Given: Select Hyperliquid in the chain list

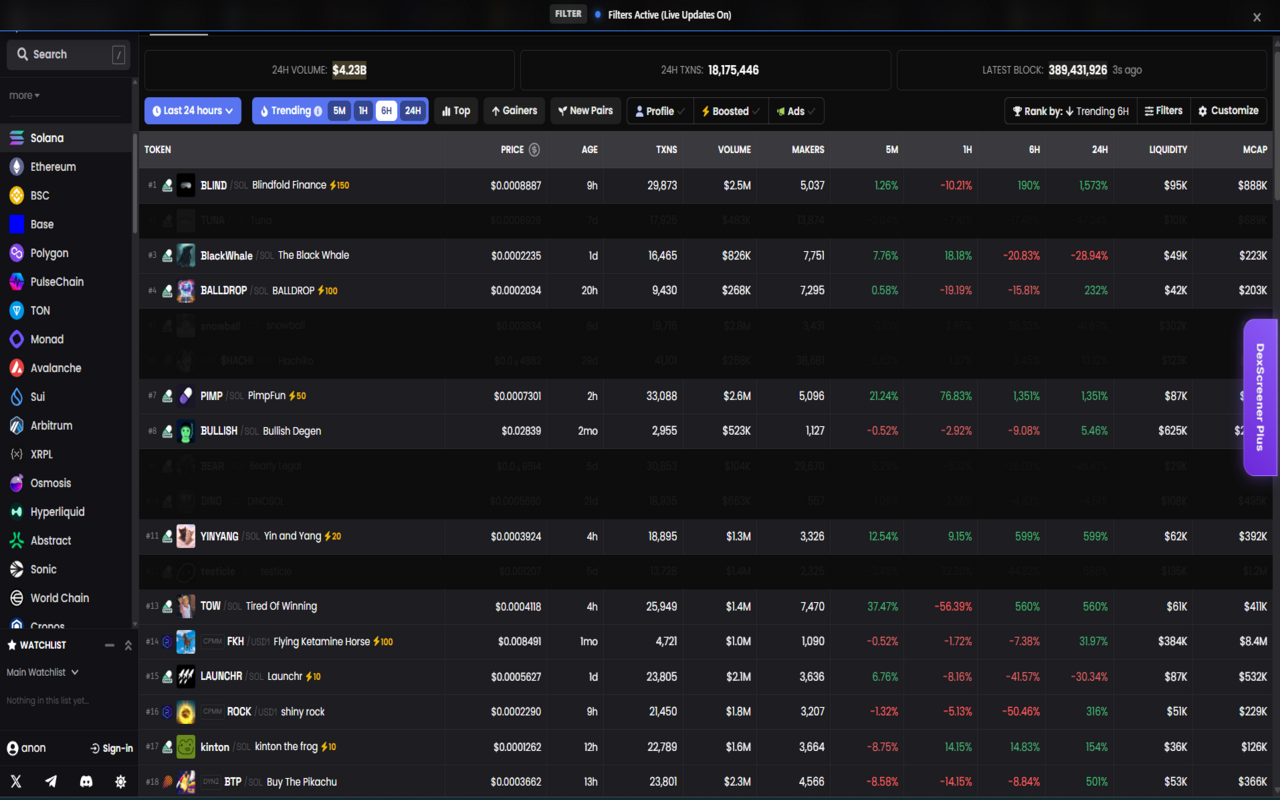Looking at the screenshot, I should [66, 512].
